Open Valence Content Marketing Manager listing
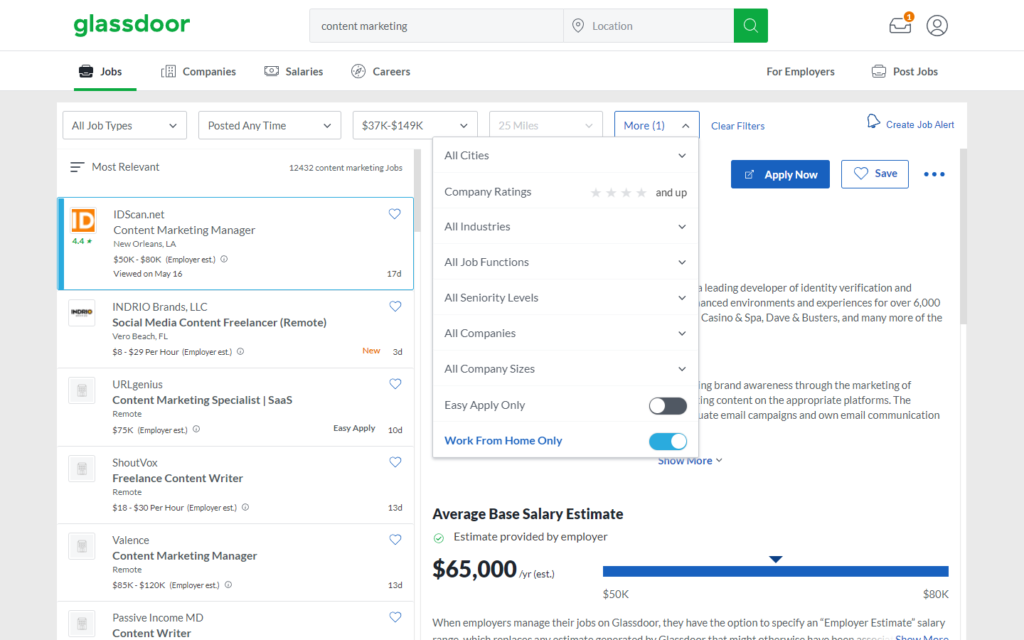This screenshot has height=640, width=1024. click(x=184, y=556)
